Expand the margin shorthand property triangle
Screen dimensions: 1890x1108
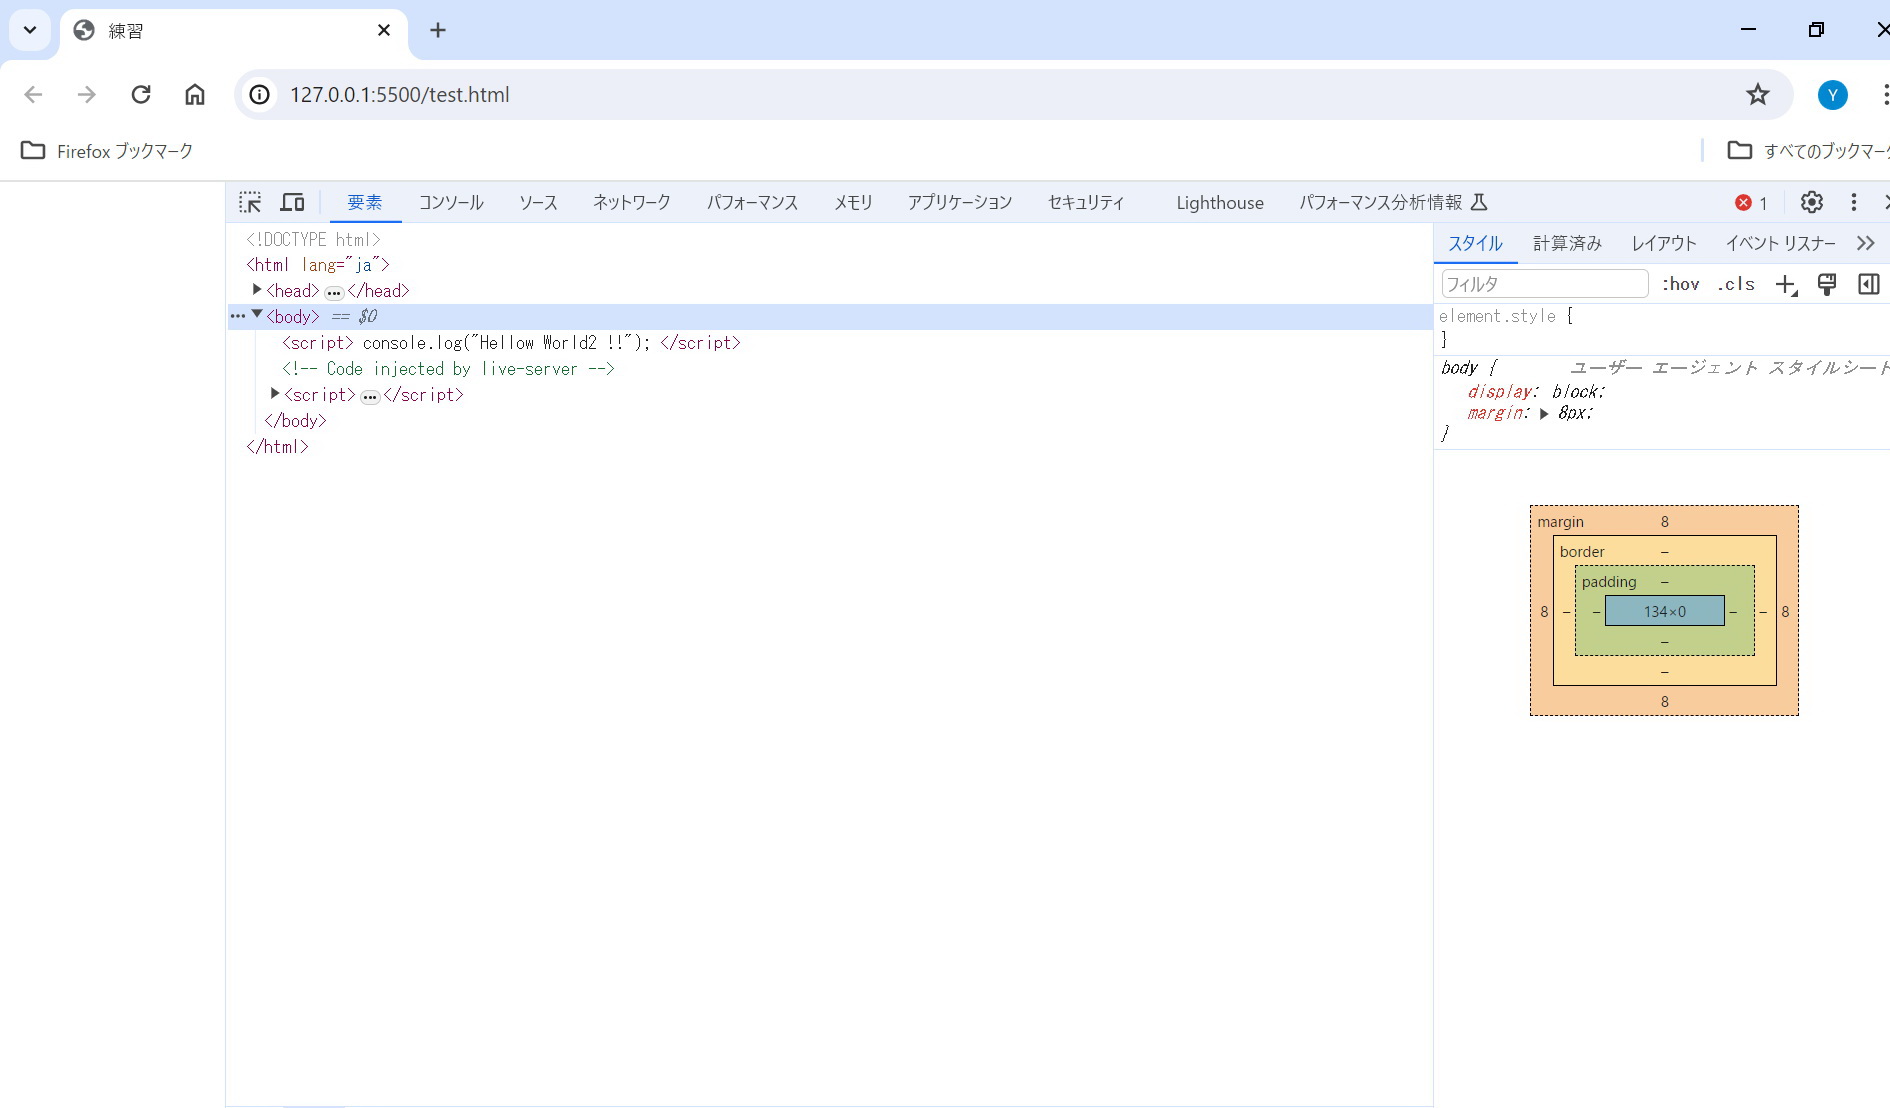(x=1544, y=414)
